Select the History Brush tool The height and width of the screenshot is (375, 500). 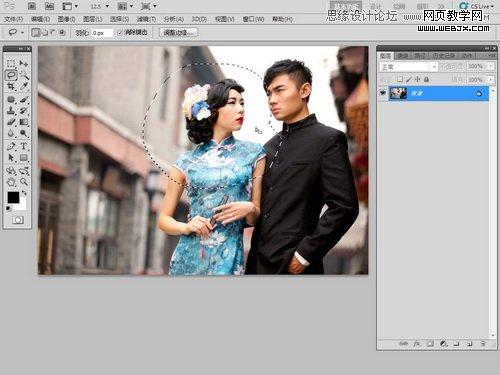click(24, 111)
